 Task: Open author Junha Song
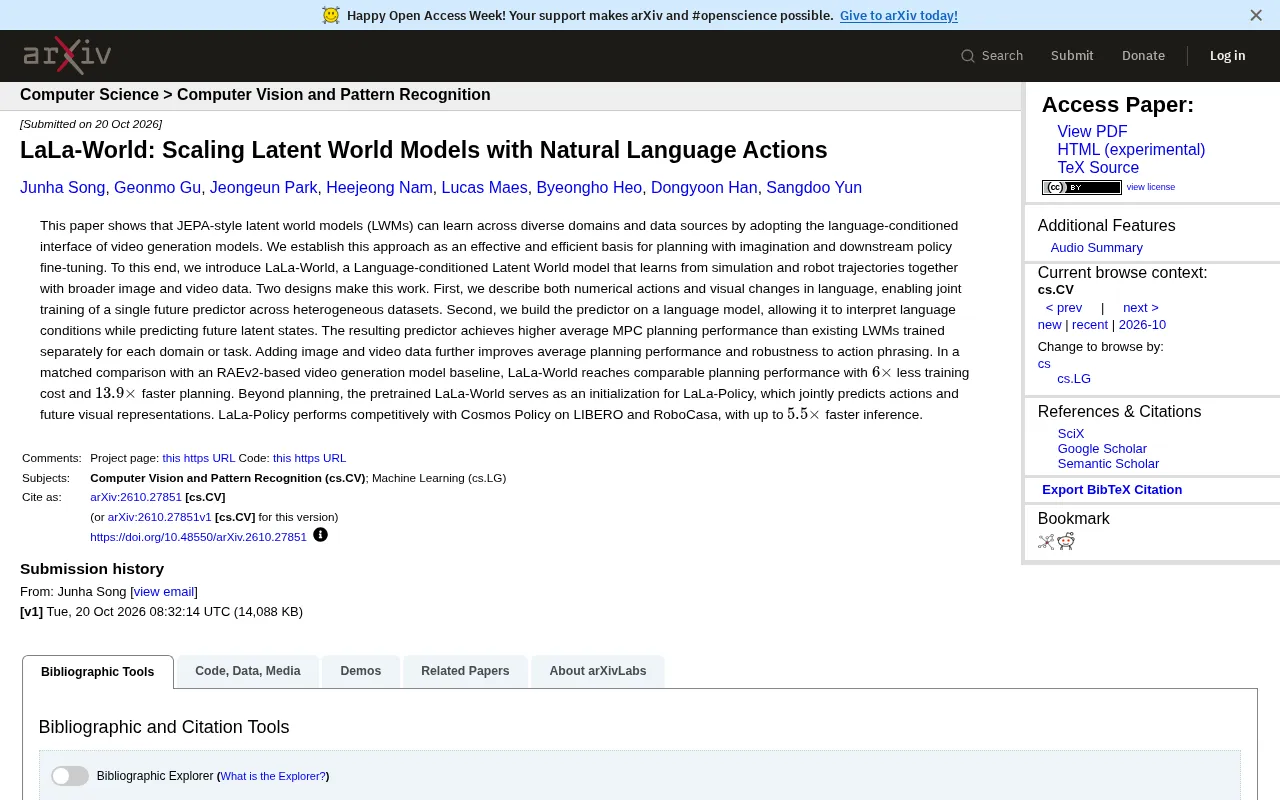62,188
